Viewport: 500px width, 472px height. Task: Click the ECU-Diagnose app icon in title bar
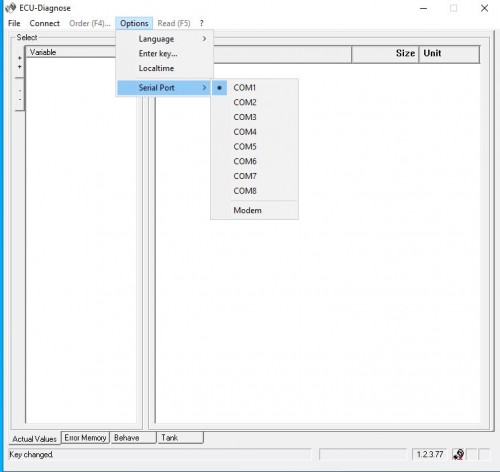pyautogui.click(x=11, y=8)
